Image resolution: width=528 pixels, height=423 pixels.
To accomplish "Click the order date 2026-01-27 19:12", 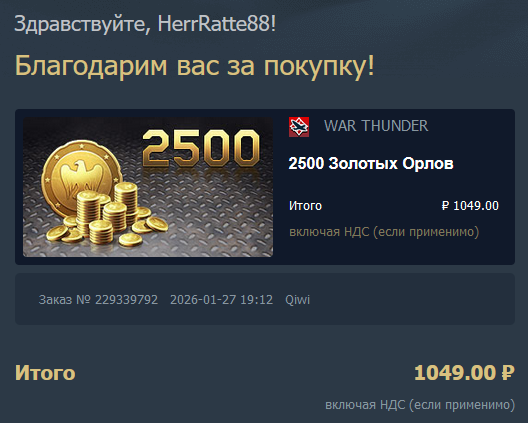I will click(x=222, y=300).
